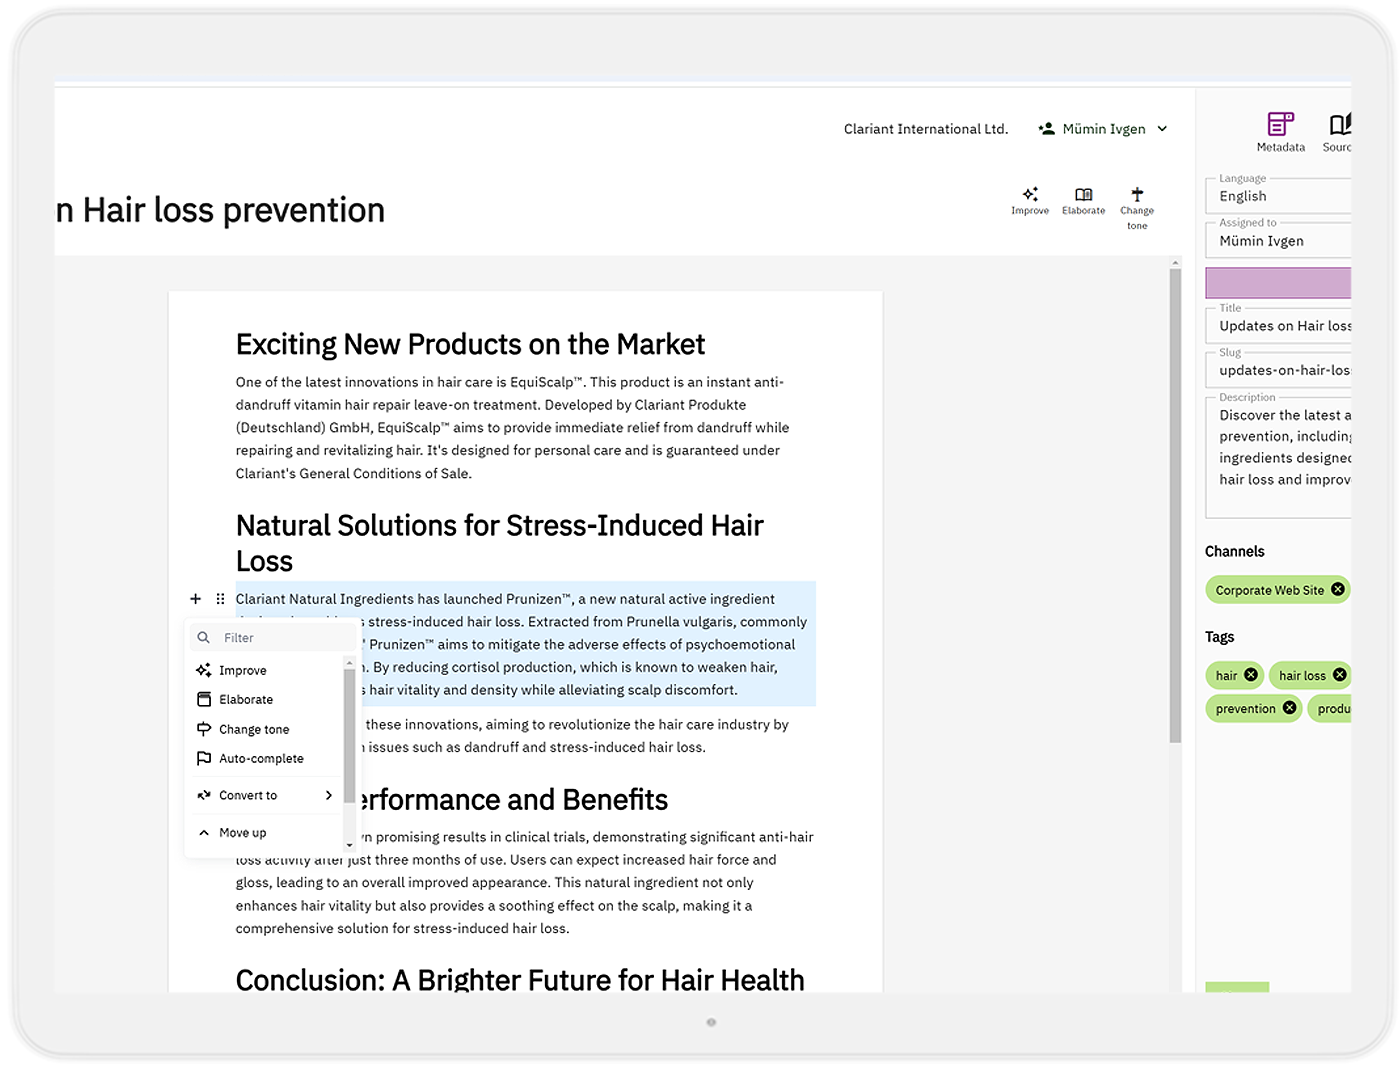Click the search icon in Filter box
Screen dimensions: 1400x1075
point(203,637)
